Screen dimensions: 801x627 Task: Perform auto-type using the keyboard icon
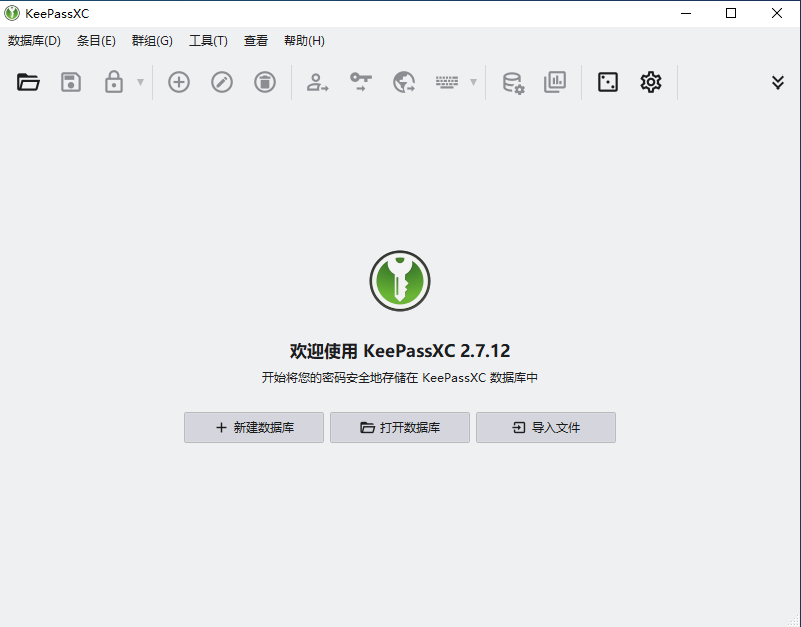[448, 82]
